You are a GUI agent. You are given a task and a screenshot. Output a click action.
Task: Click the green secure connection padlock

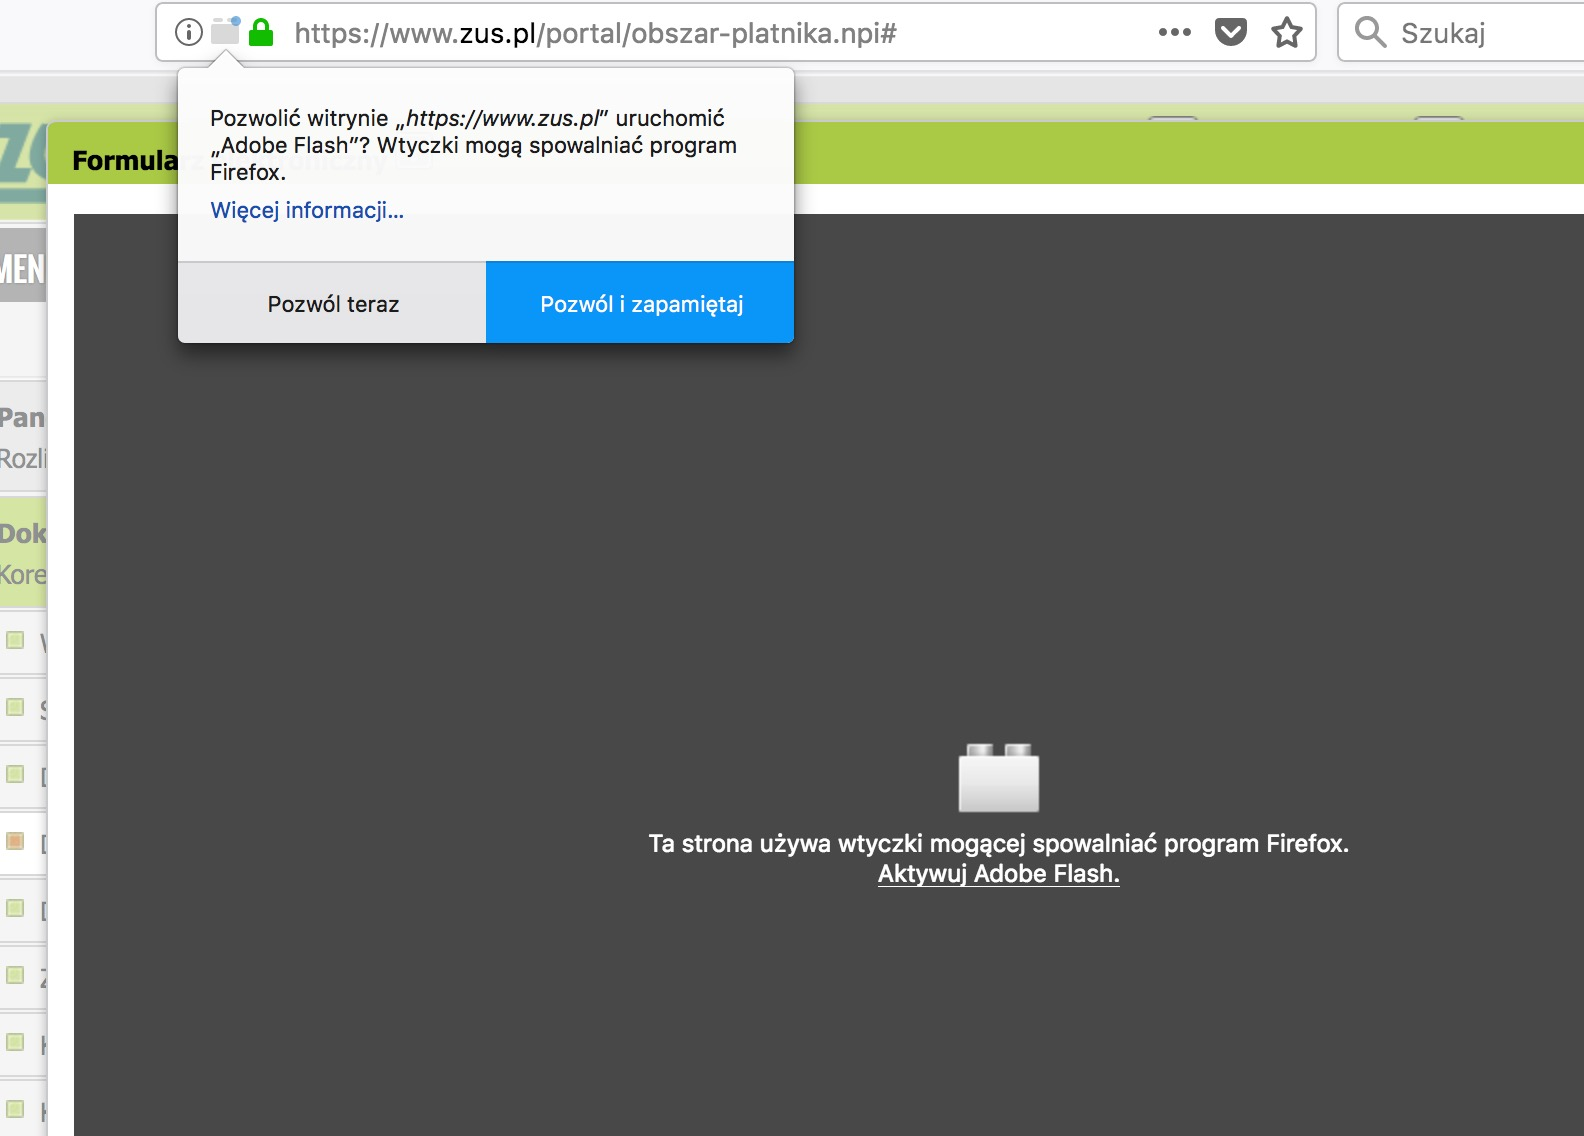261,32
